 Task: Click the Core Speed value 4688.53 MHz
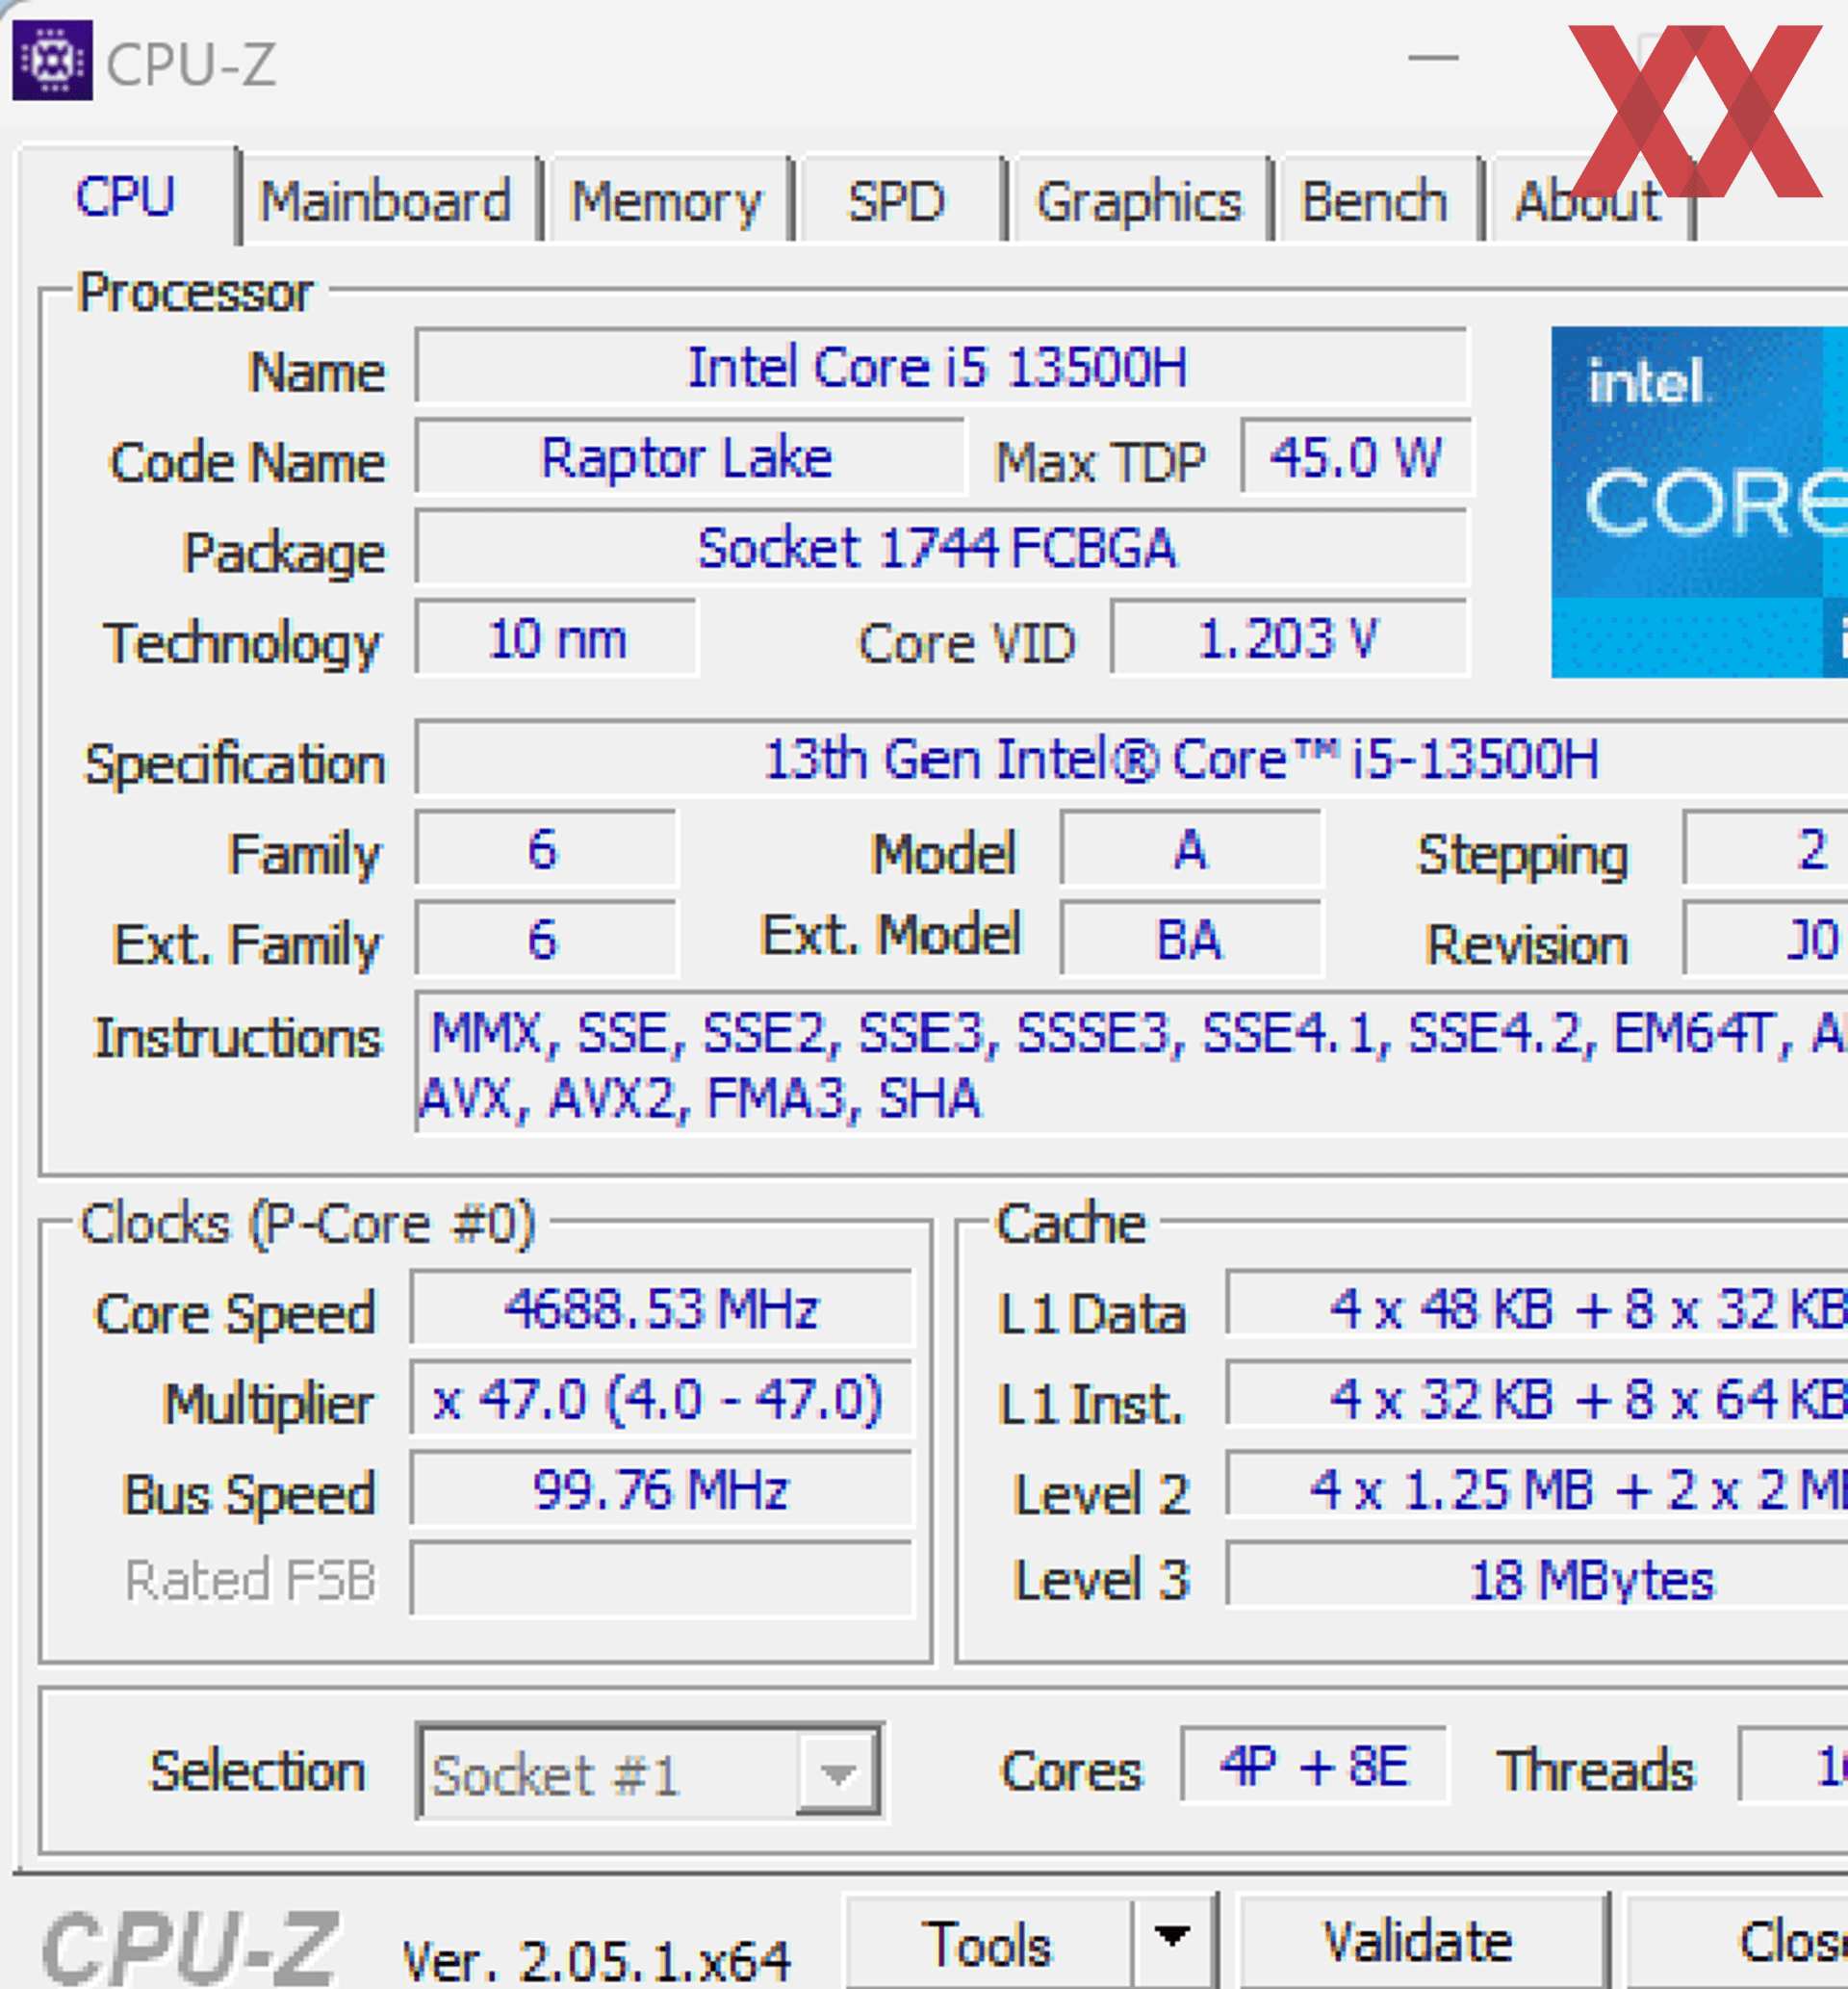tap(662, 1309)
